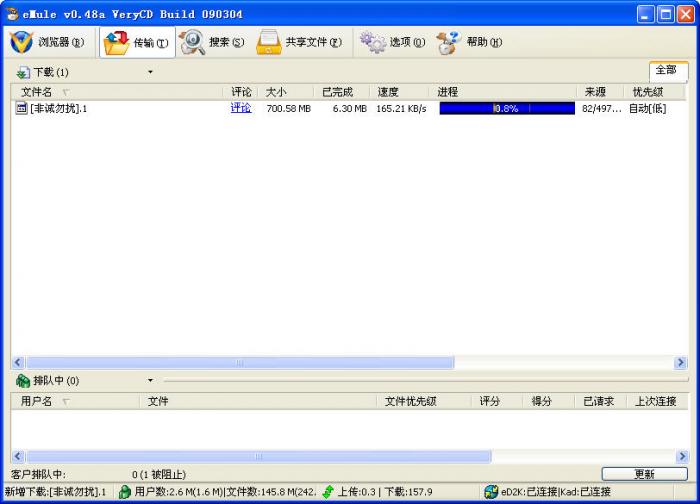Click the download progress bar at 0.8%
The height and width of the screenshot is (504, 700).
pos(506,108)
